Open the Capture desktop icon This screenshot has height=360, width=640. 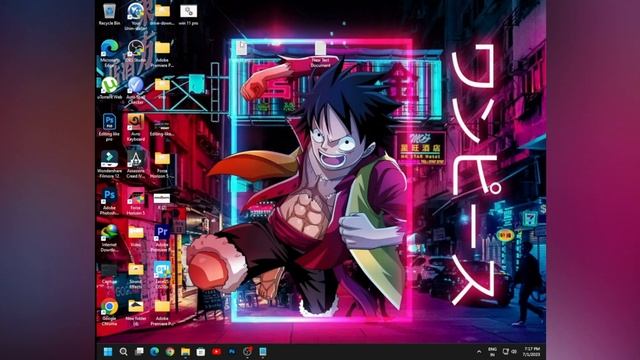tap(109, 273)
